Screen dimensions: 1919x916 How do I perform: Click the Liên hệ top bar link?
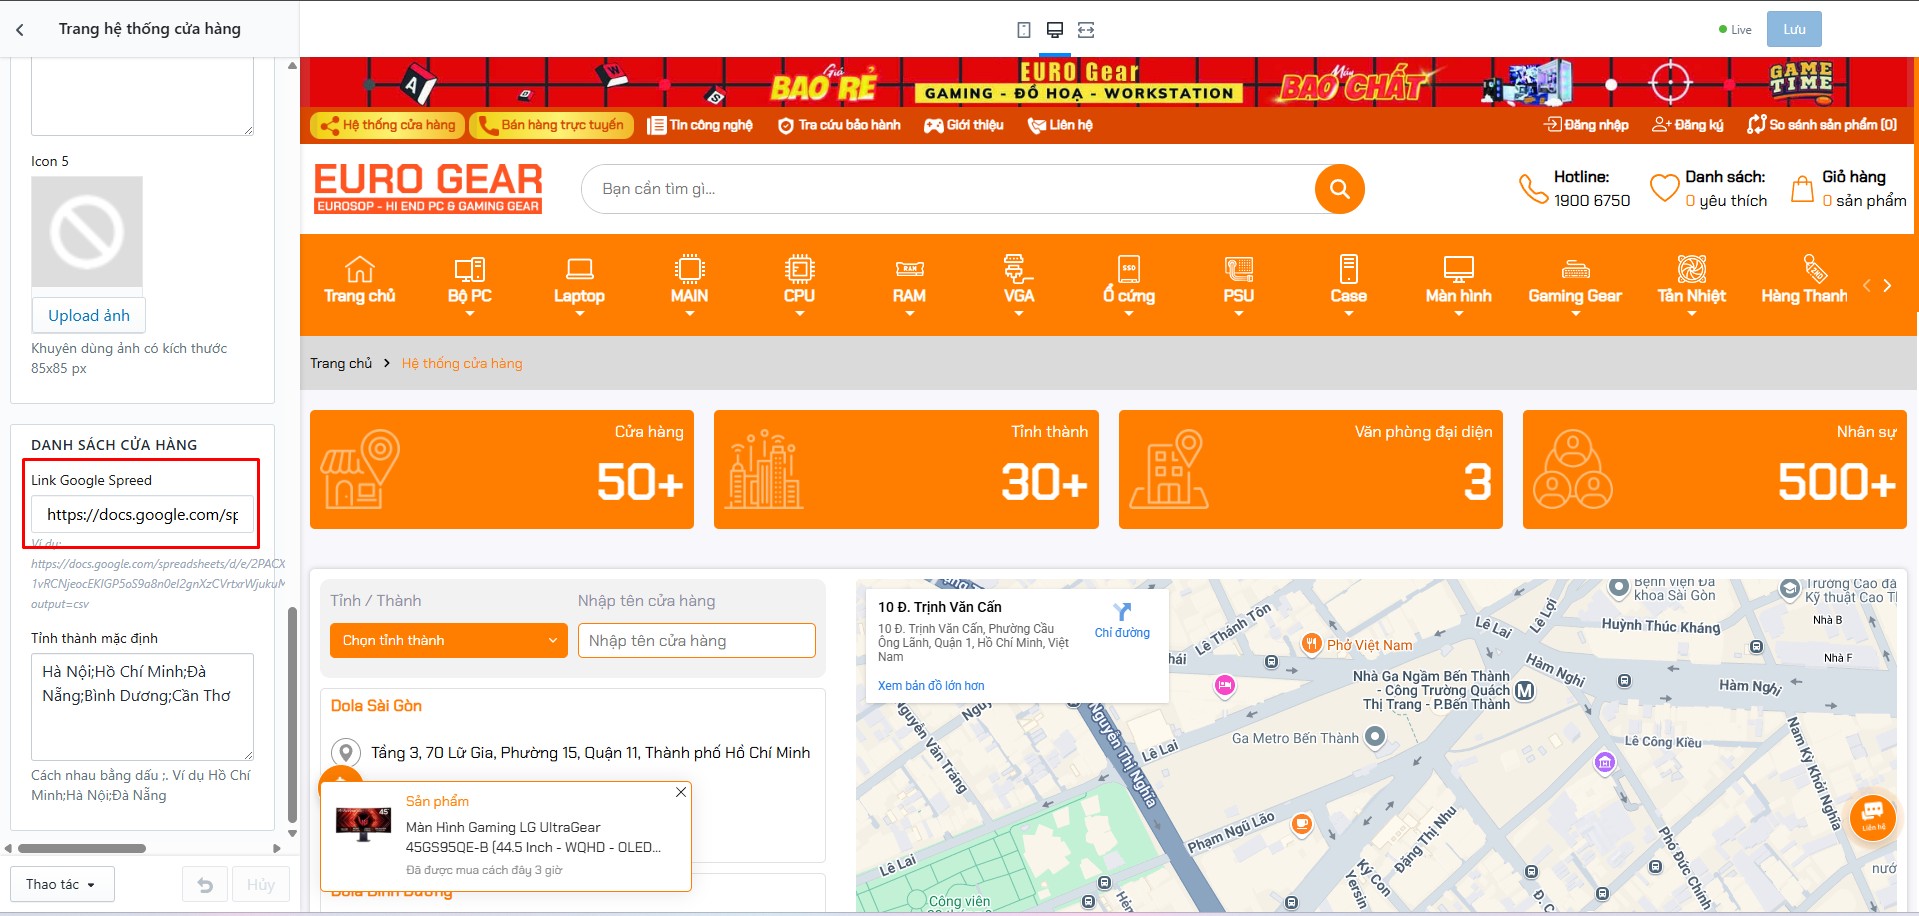(1061, 125)
